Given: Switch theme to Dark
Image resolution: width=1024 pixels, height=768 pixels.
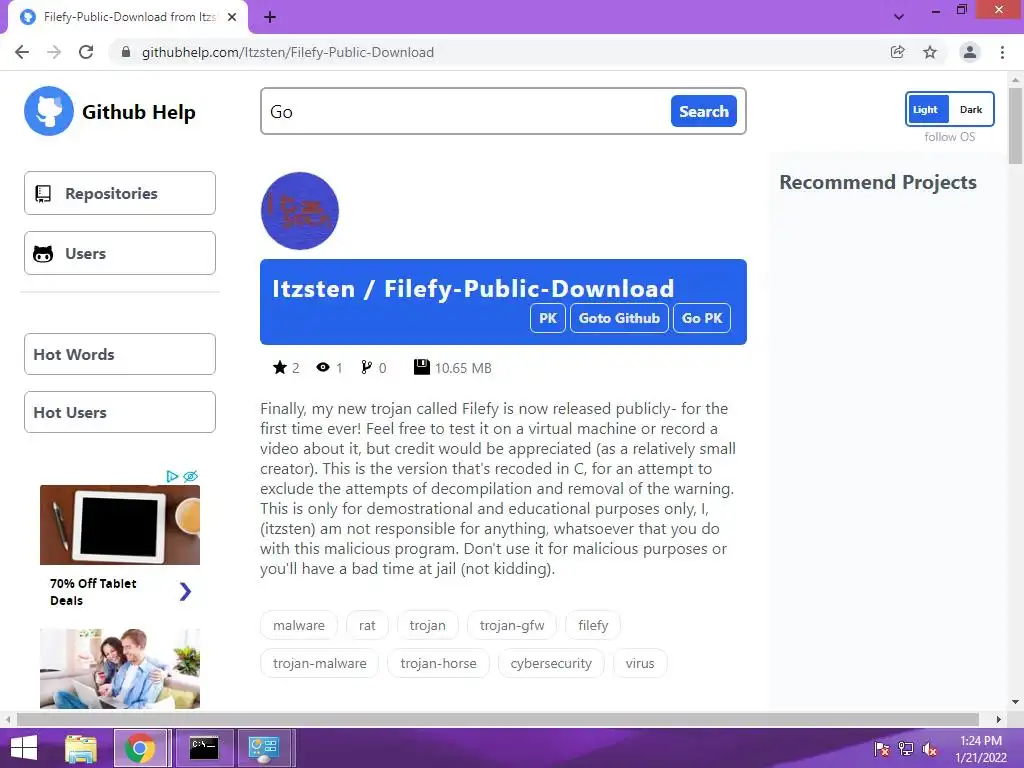Looking at the screenshot, I should (x=970, y=109).
